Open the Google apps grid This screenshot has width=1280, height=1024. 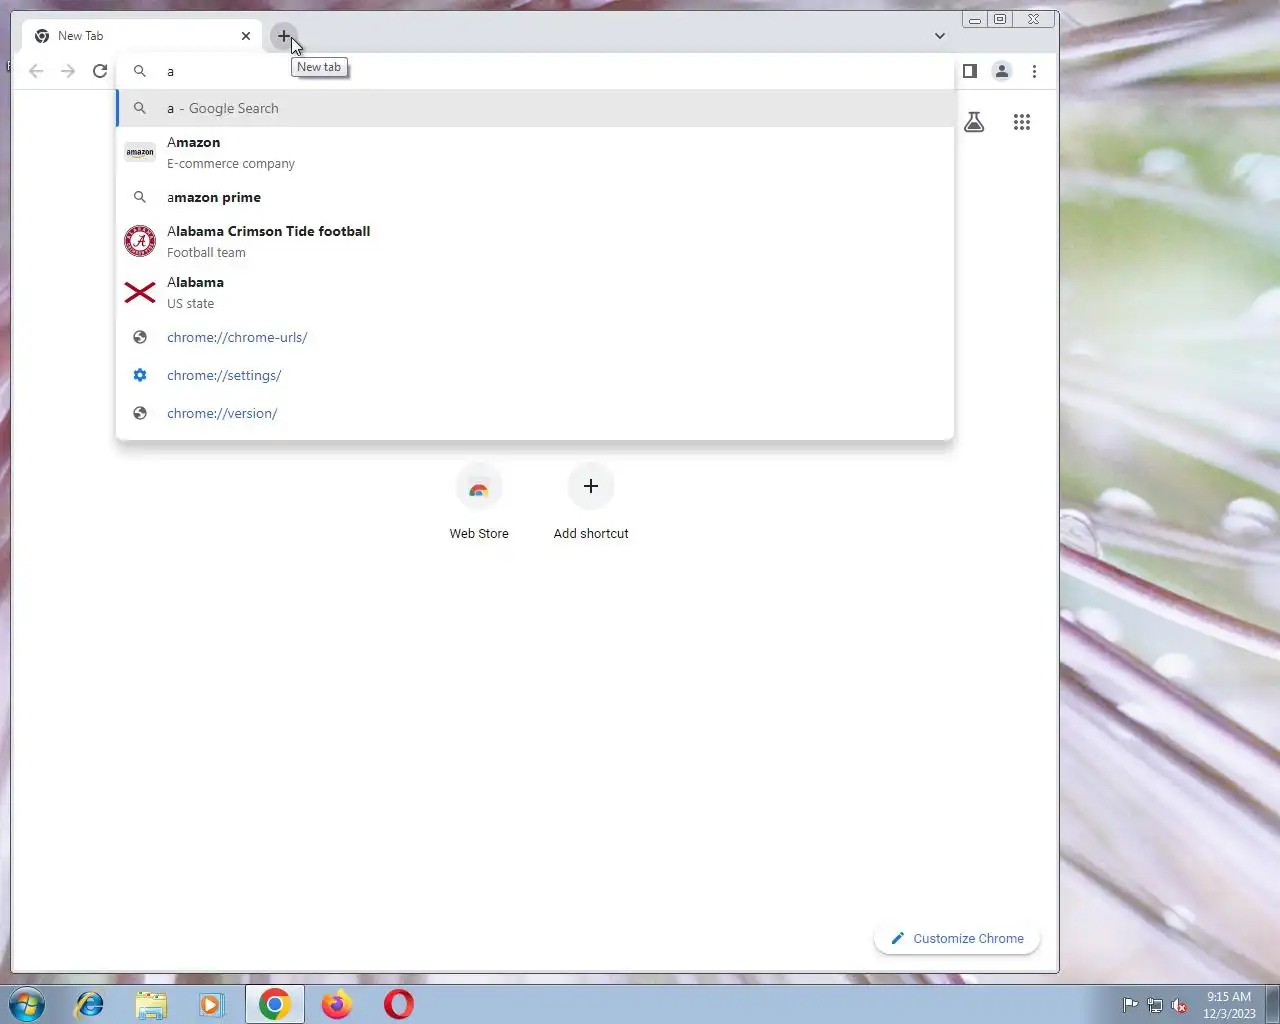pos(1021,122)
